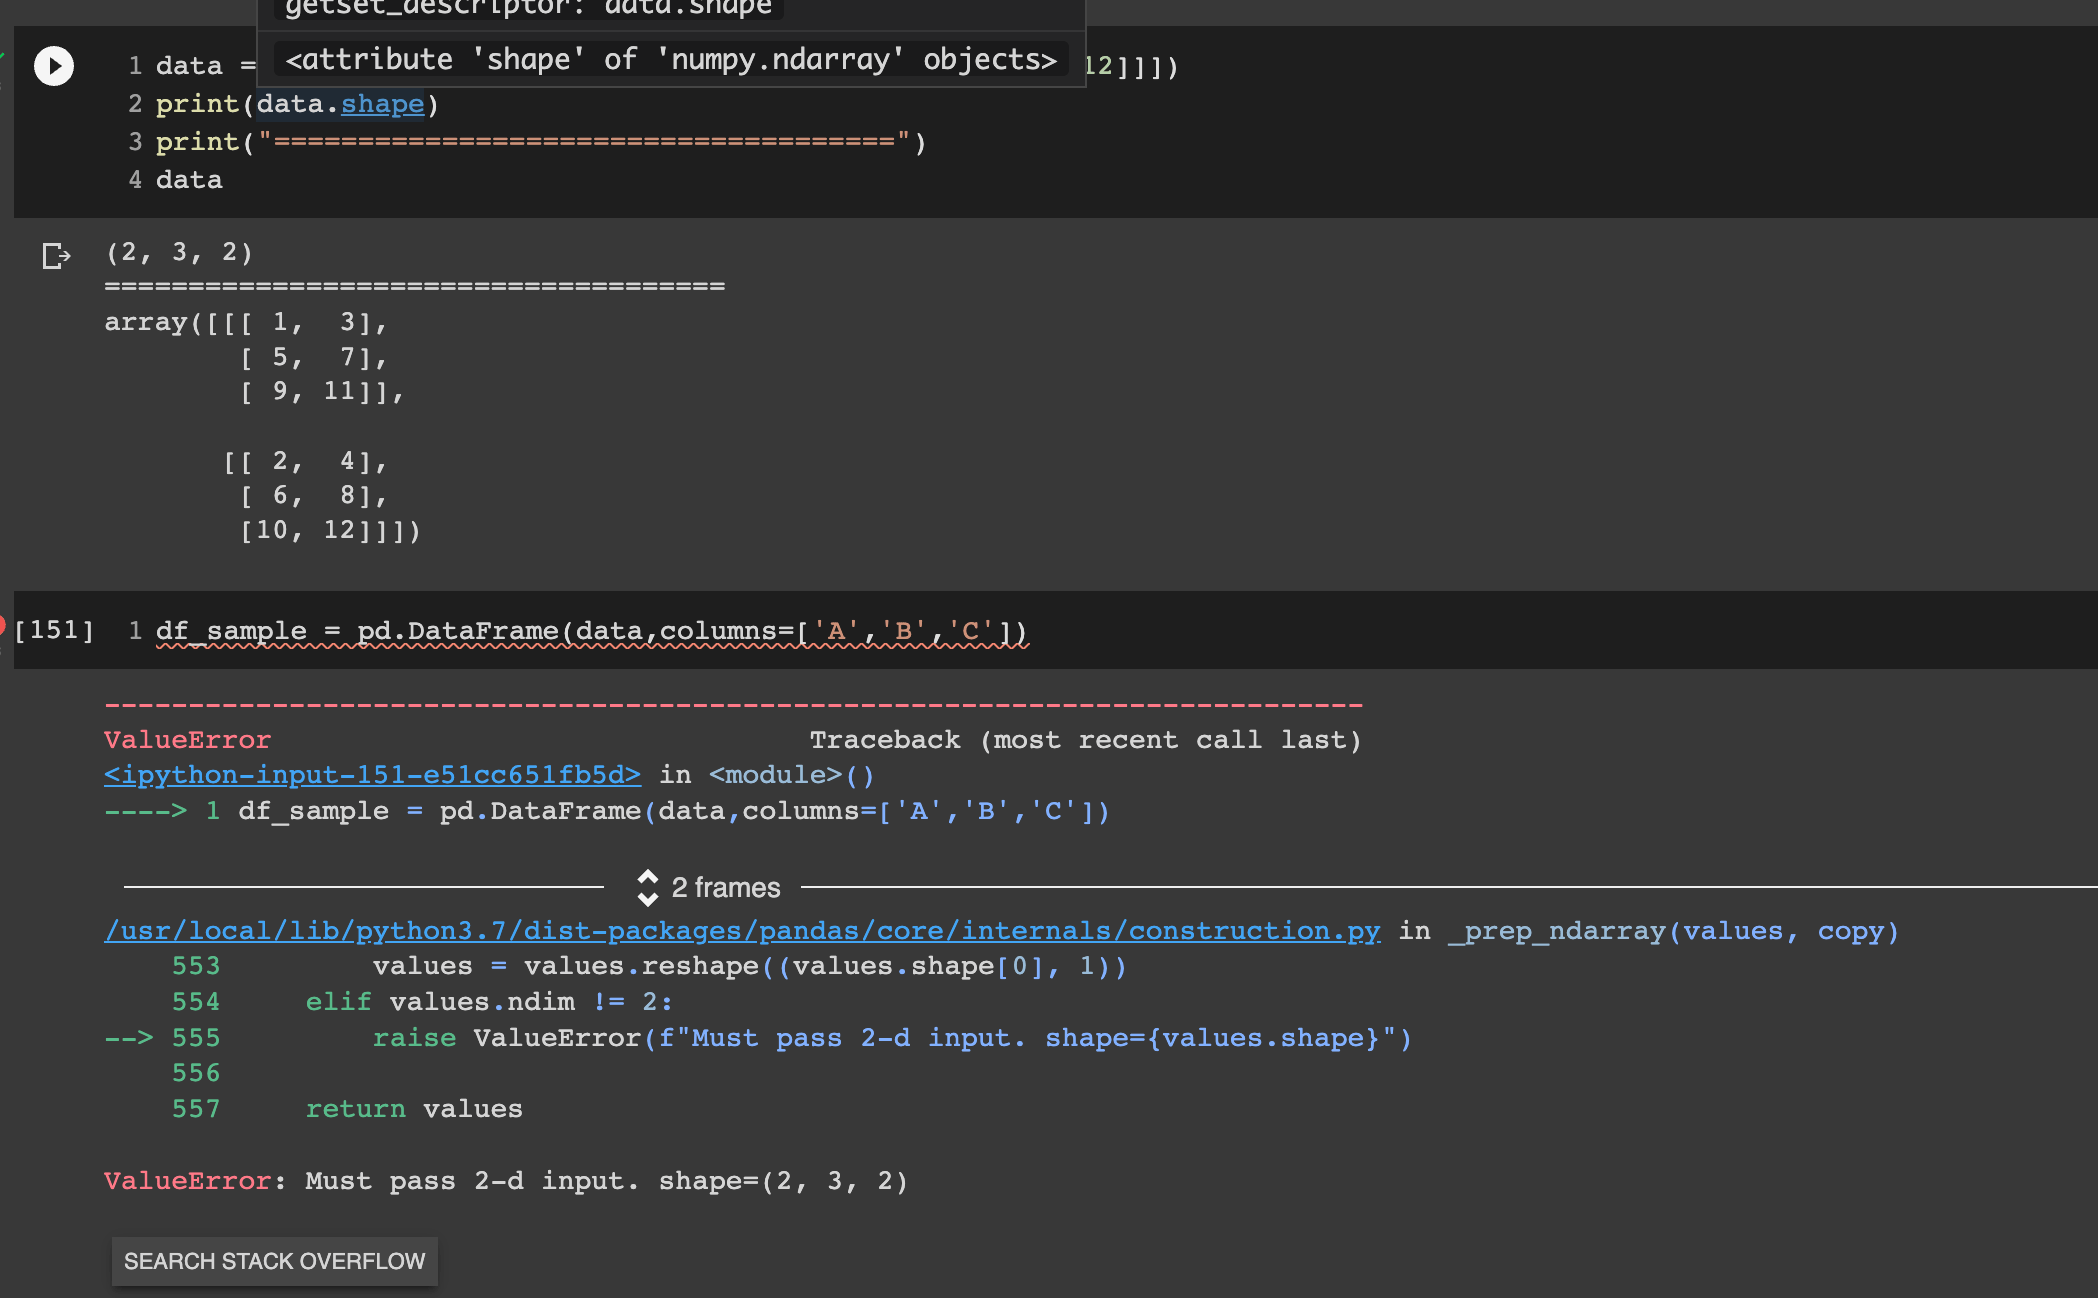Viewport: 2098px width, 1298px height.
Task: Click the run control in the top-left gutter
Action: pos(54,66)
